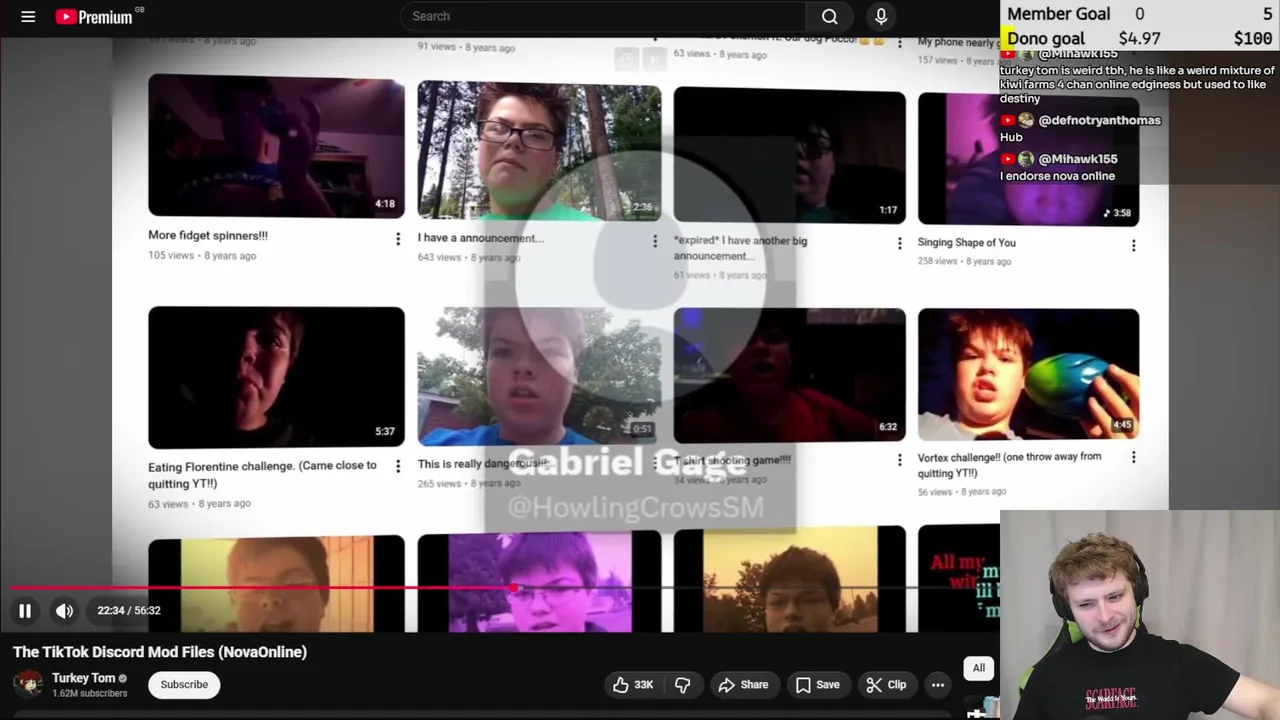Open options menu for T-shirt shooting game
The image size is (1280, 720).
(x=899, y=460)
